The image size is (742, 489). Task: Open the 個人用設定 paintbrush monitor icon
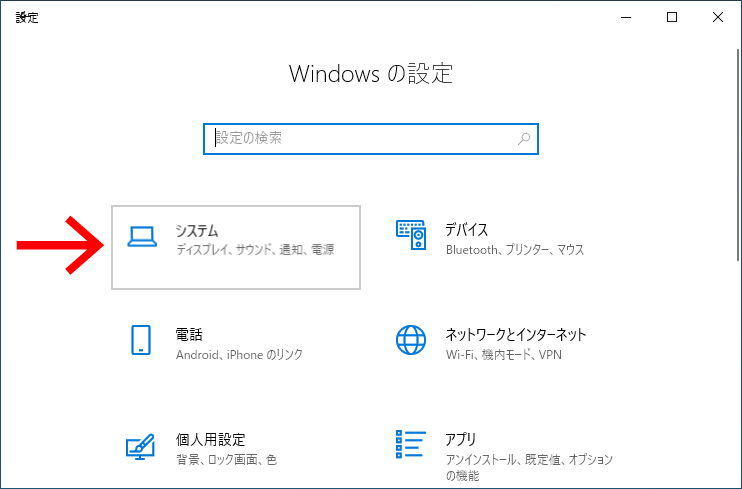[140, 446]
